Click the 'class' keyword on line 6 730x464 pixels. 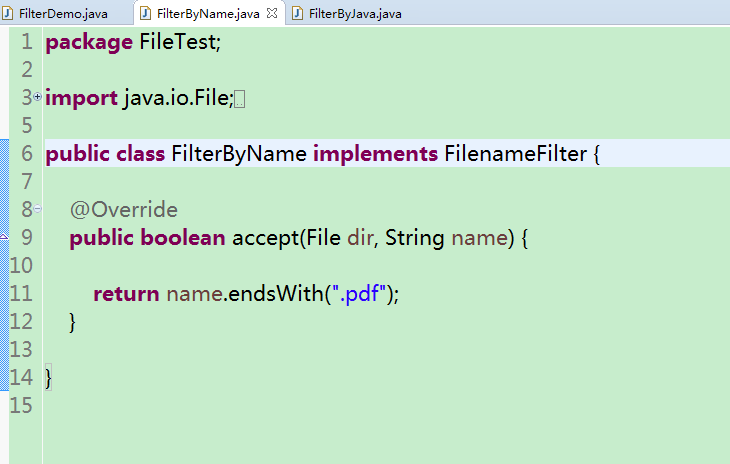coord(141,154)
